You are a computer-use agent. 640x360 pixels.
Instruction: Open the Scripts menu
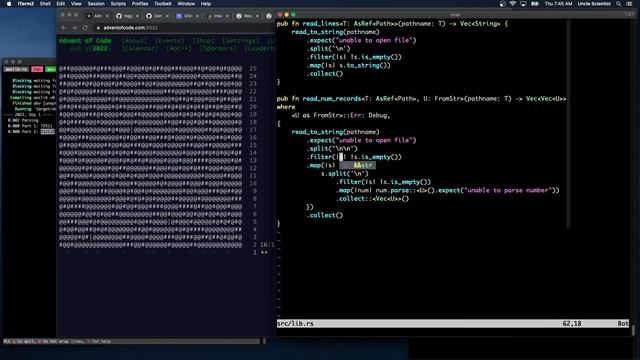[118, 4]
